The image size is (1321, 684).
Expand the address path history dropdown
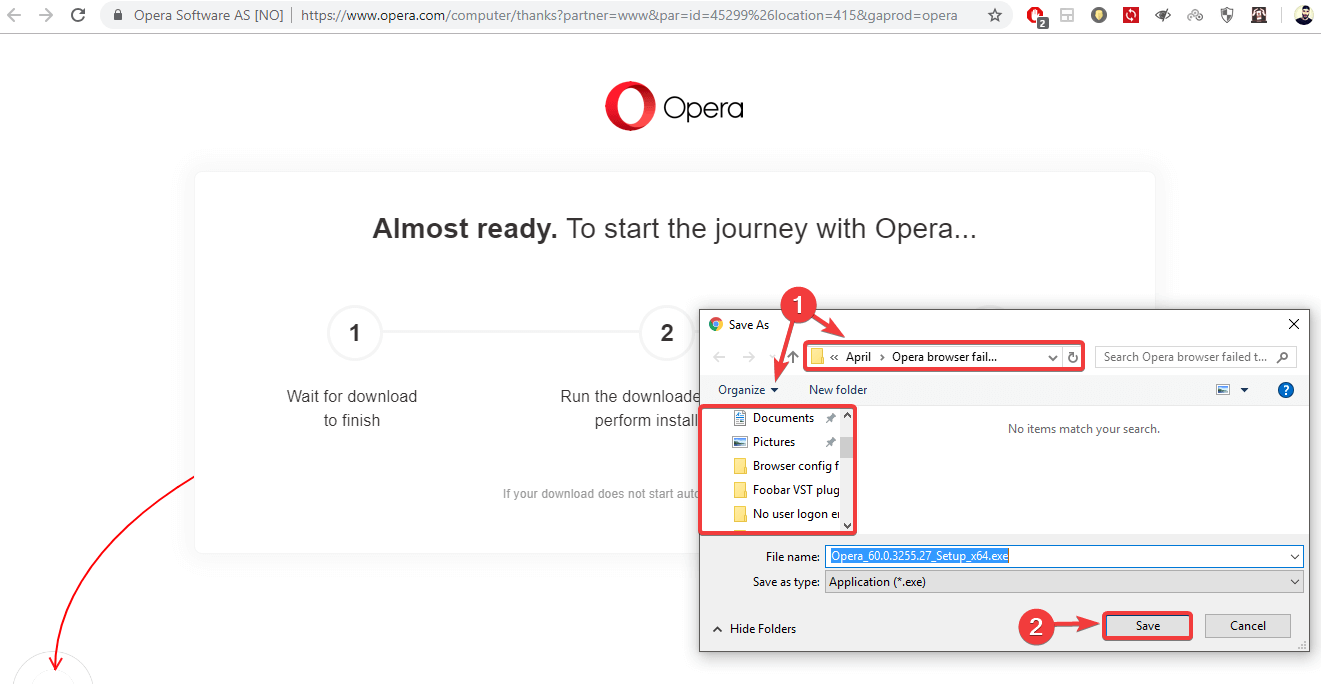tap(1053, 357)
